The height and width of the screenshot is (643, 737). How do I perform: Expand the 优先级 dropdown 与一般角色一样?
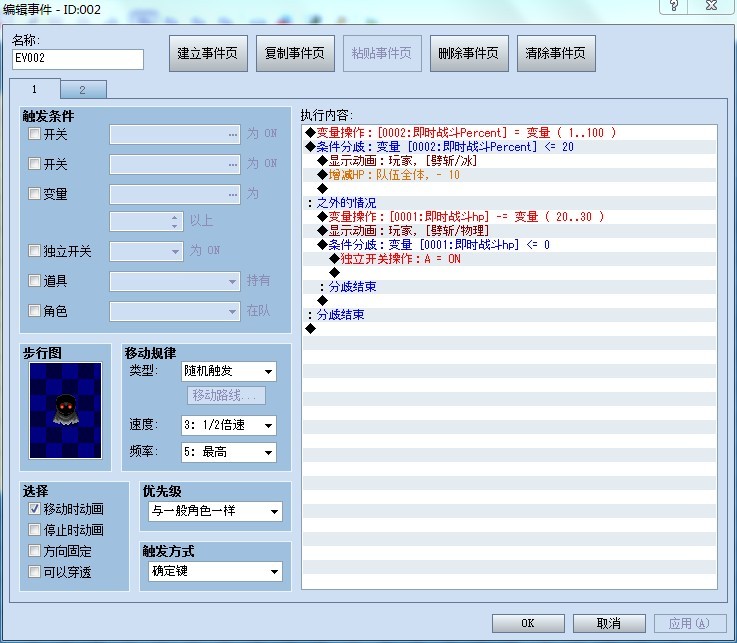(x=215, y=511)
